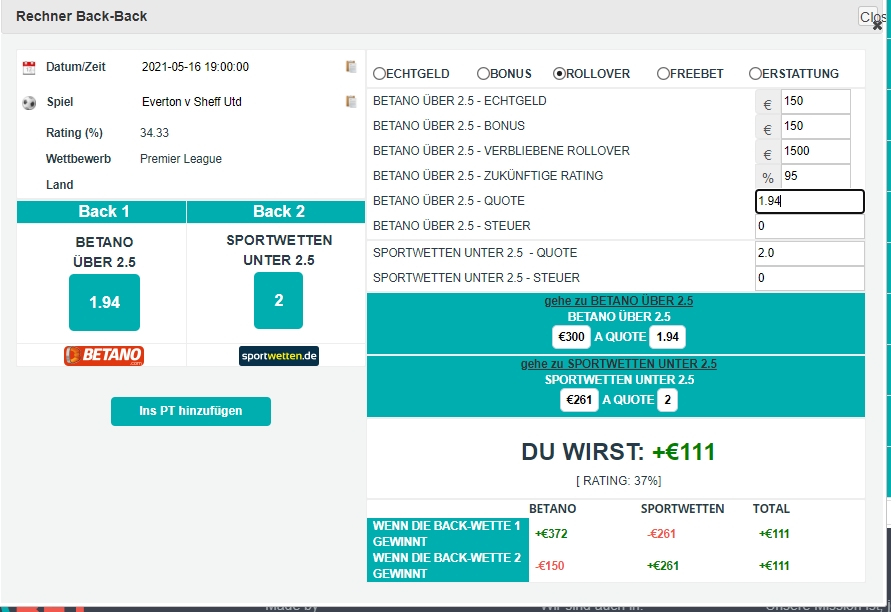
Task: Click the Sportwetten odds 2 button
Action: (278, 301)
